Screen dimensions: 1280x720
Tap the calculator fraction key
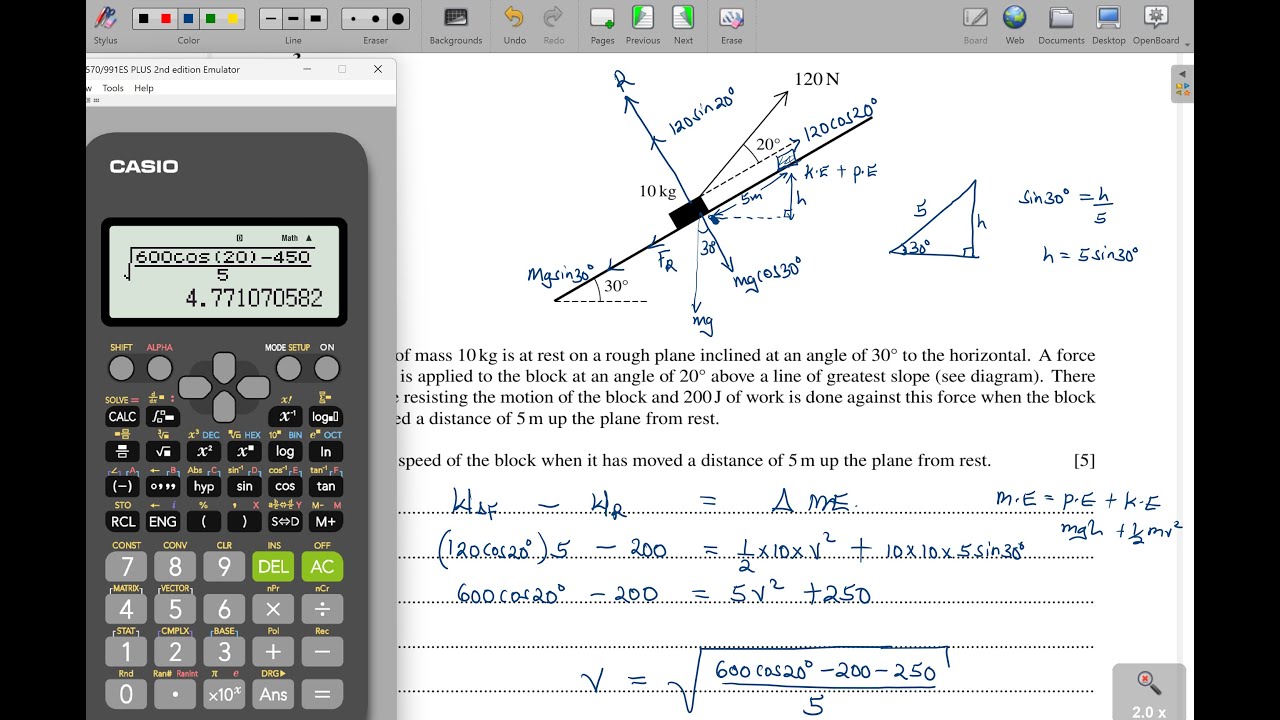coord(122,451)
